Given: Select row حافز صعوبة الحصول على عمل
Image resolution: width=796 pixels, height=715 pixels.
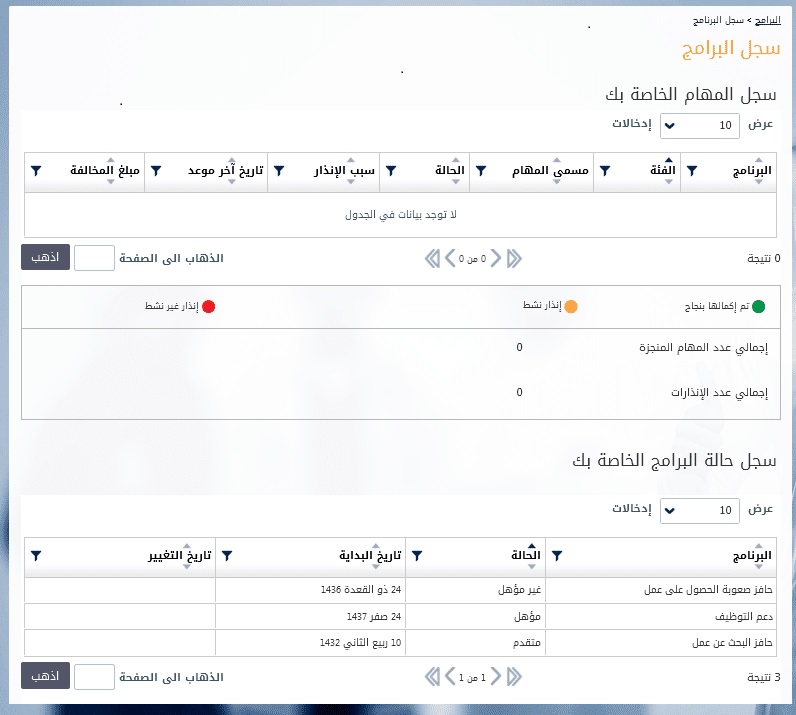Looking at the screenshot, I should [401, 590].
